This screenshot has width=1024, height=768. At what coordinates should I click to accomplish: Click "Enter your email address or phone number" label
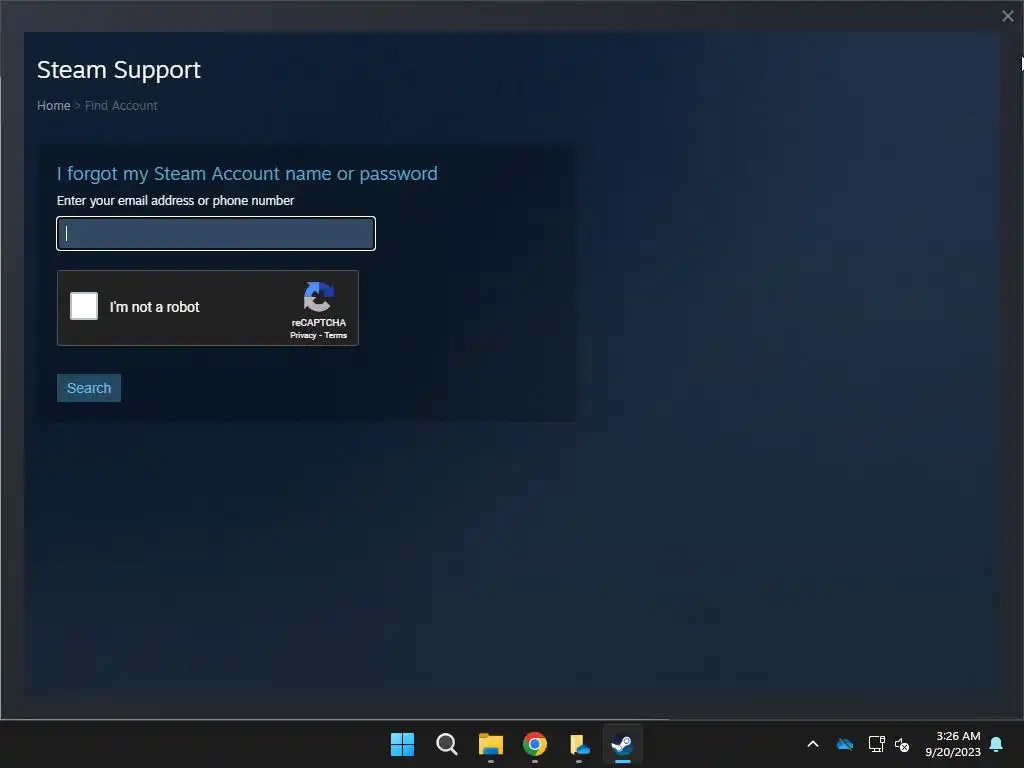pyautogui.click(x=176, y=200)
